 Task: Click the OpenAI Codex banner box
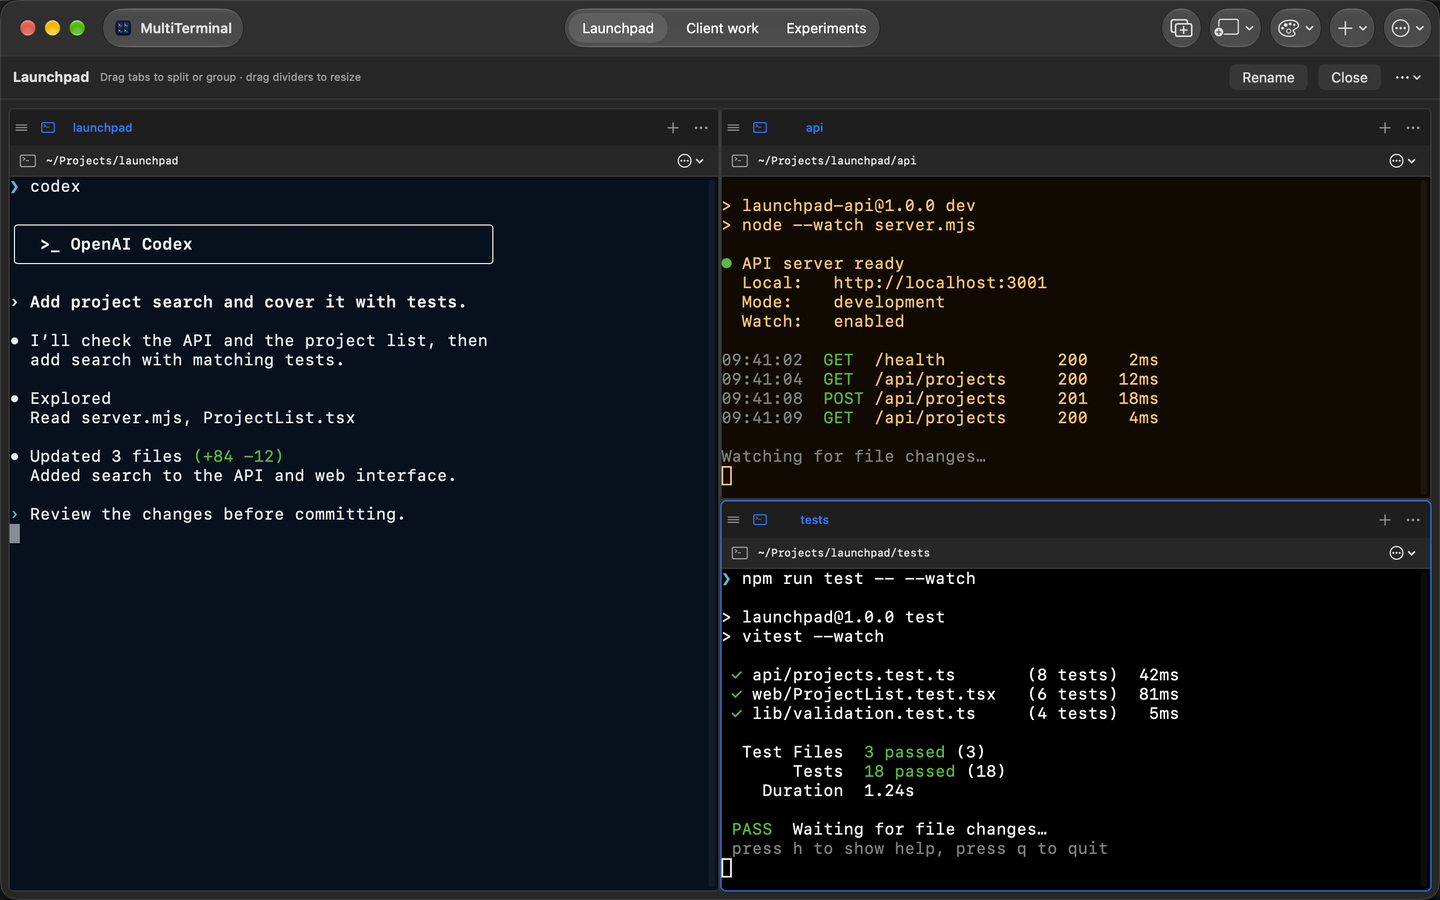253,244
